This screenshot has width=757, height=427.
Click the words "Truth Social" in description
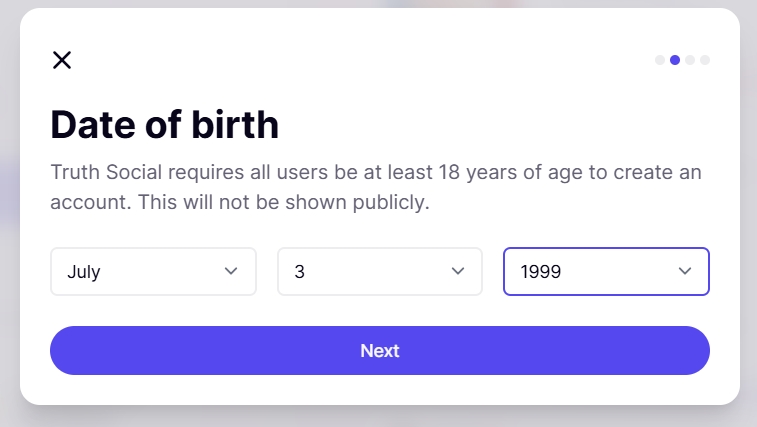98,172
